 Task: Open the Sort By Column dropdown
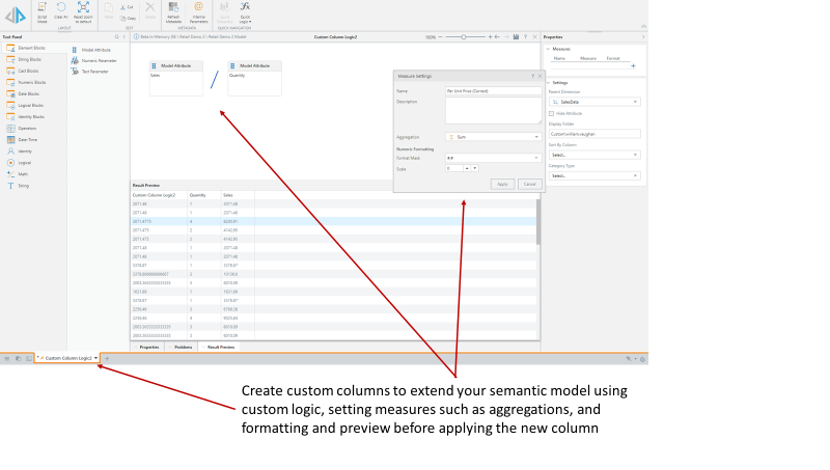click(x=594, y=155)
